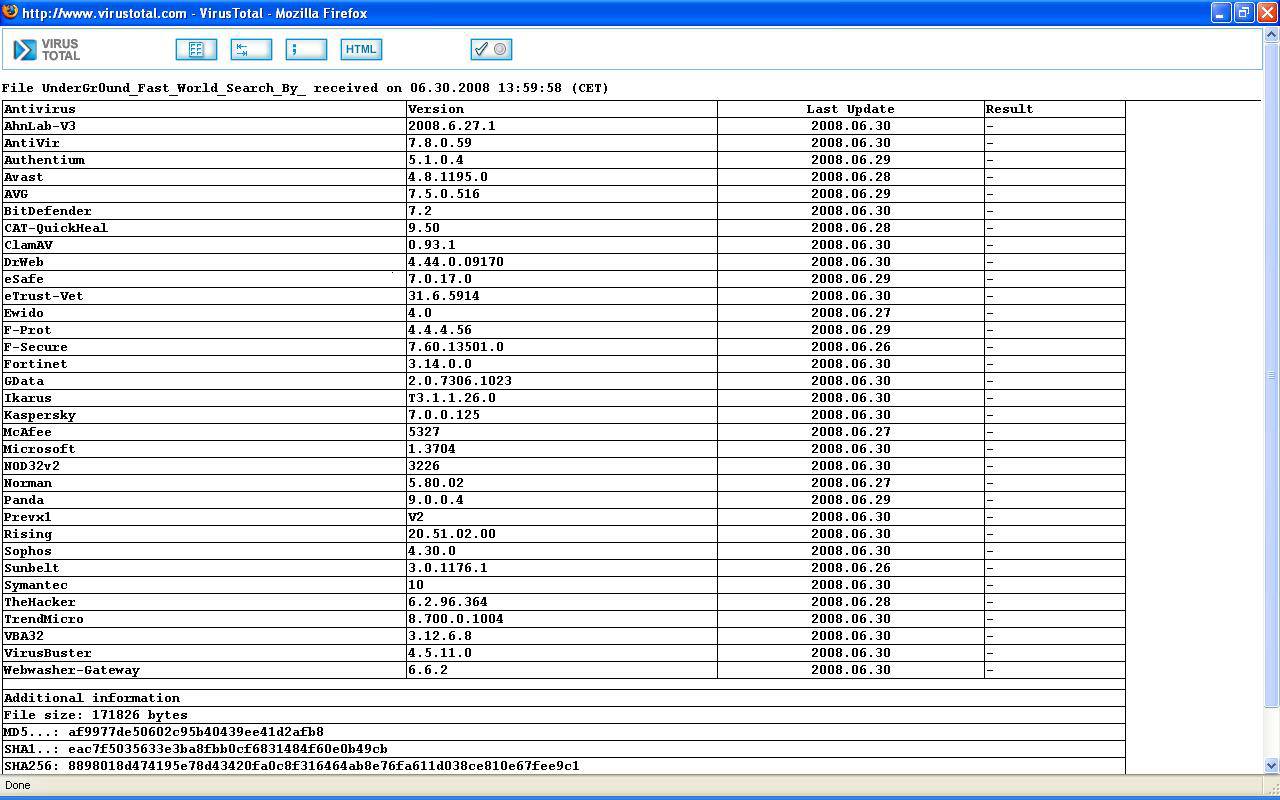Select the AntiVir antivirus name
Image resolution: width=1280 pixels, height=800 pixels.
32,143
